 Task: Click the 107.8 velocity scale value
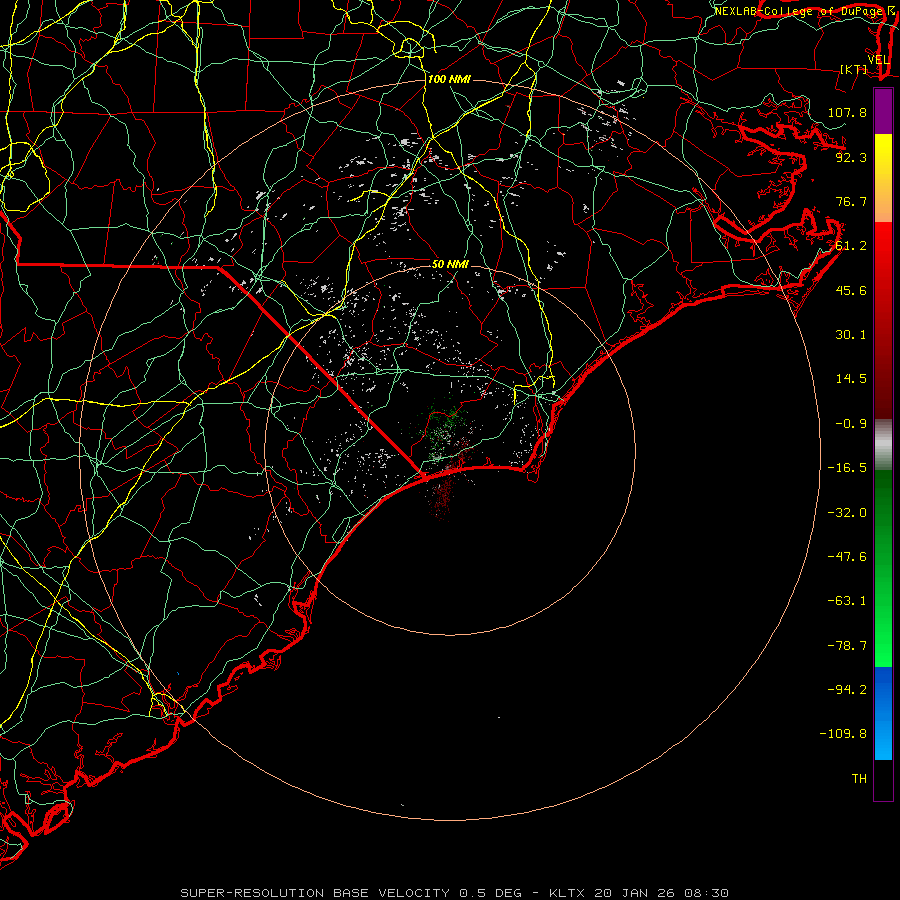click(x=847, y=112)
